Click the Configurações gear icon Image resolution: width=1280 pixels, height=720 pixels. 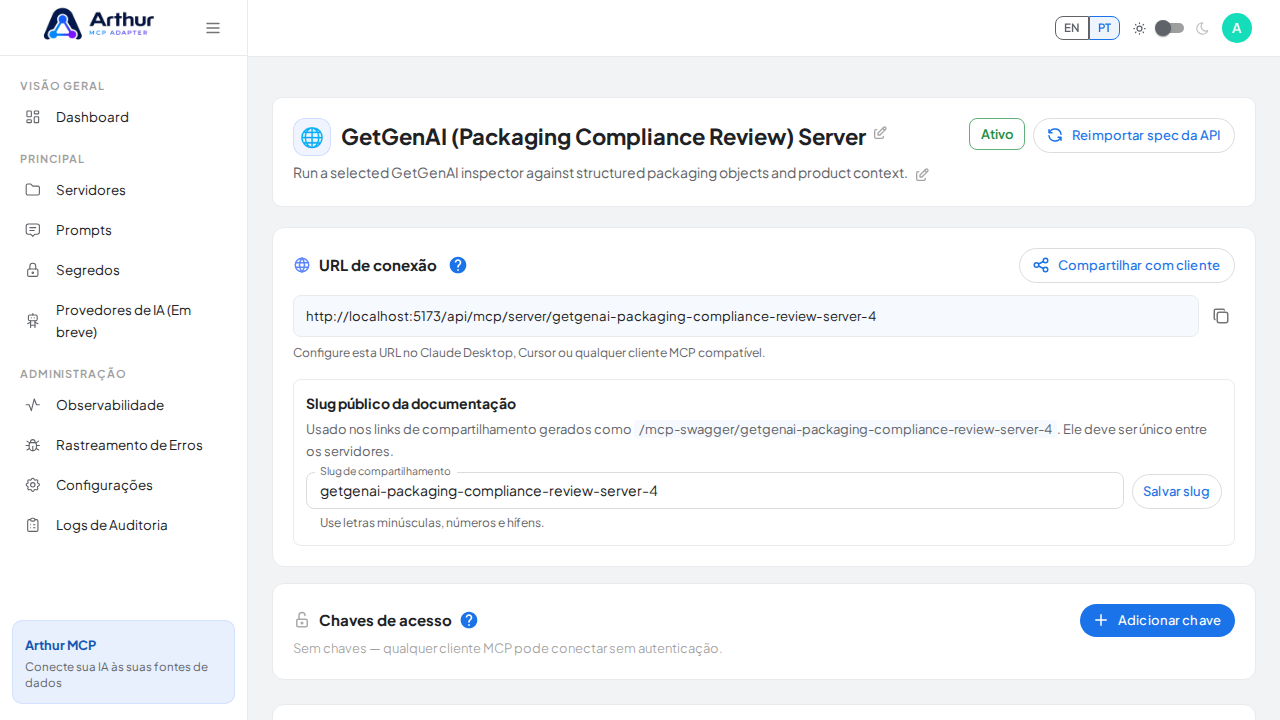click(x=33, y=485)
